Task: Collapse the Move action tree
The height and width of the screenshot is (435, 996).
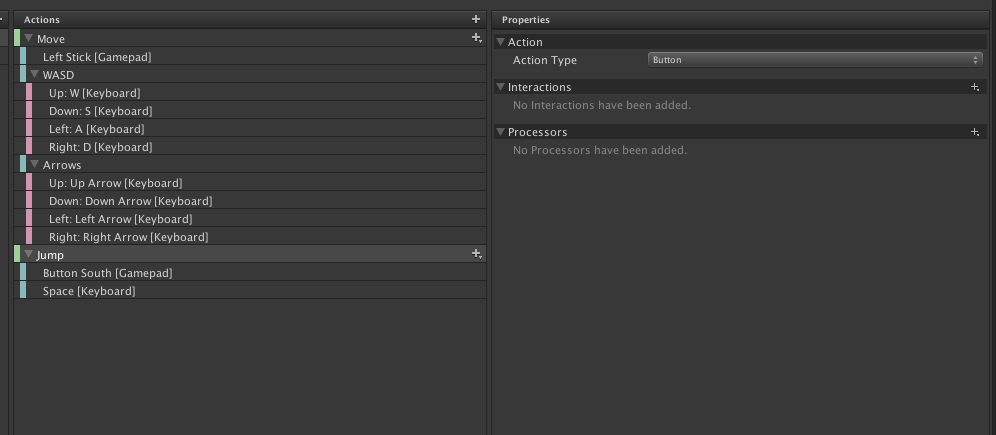Action: tap(29, 39)
